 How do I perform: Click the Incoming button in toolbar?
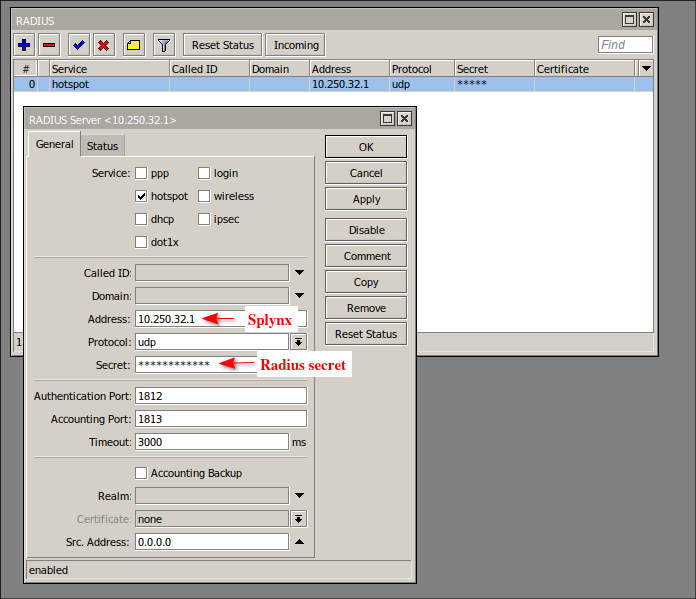(296, 45)
